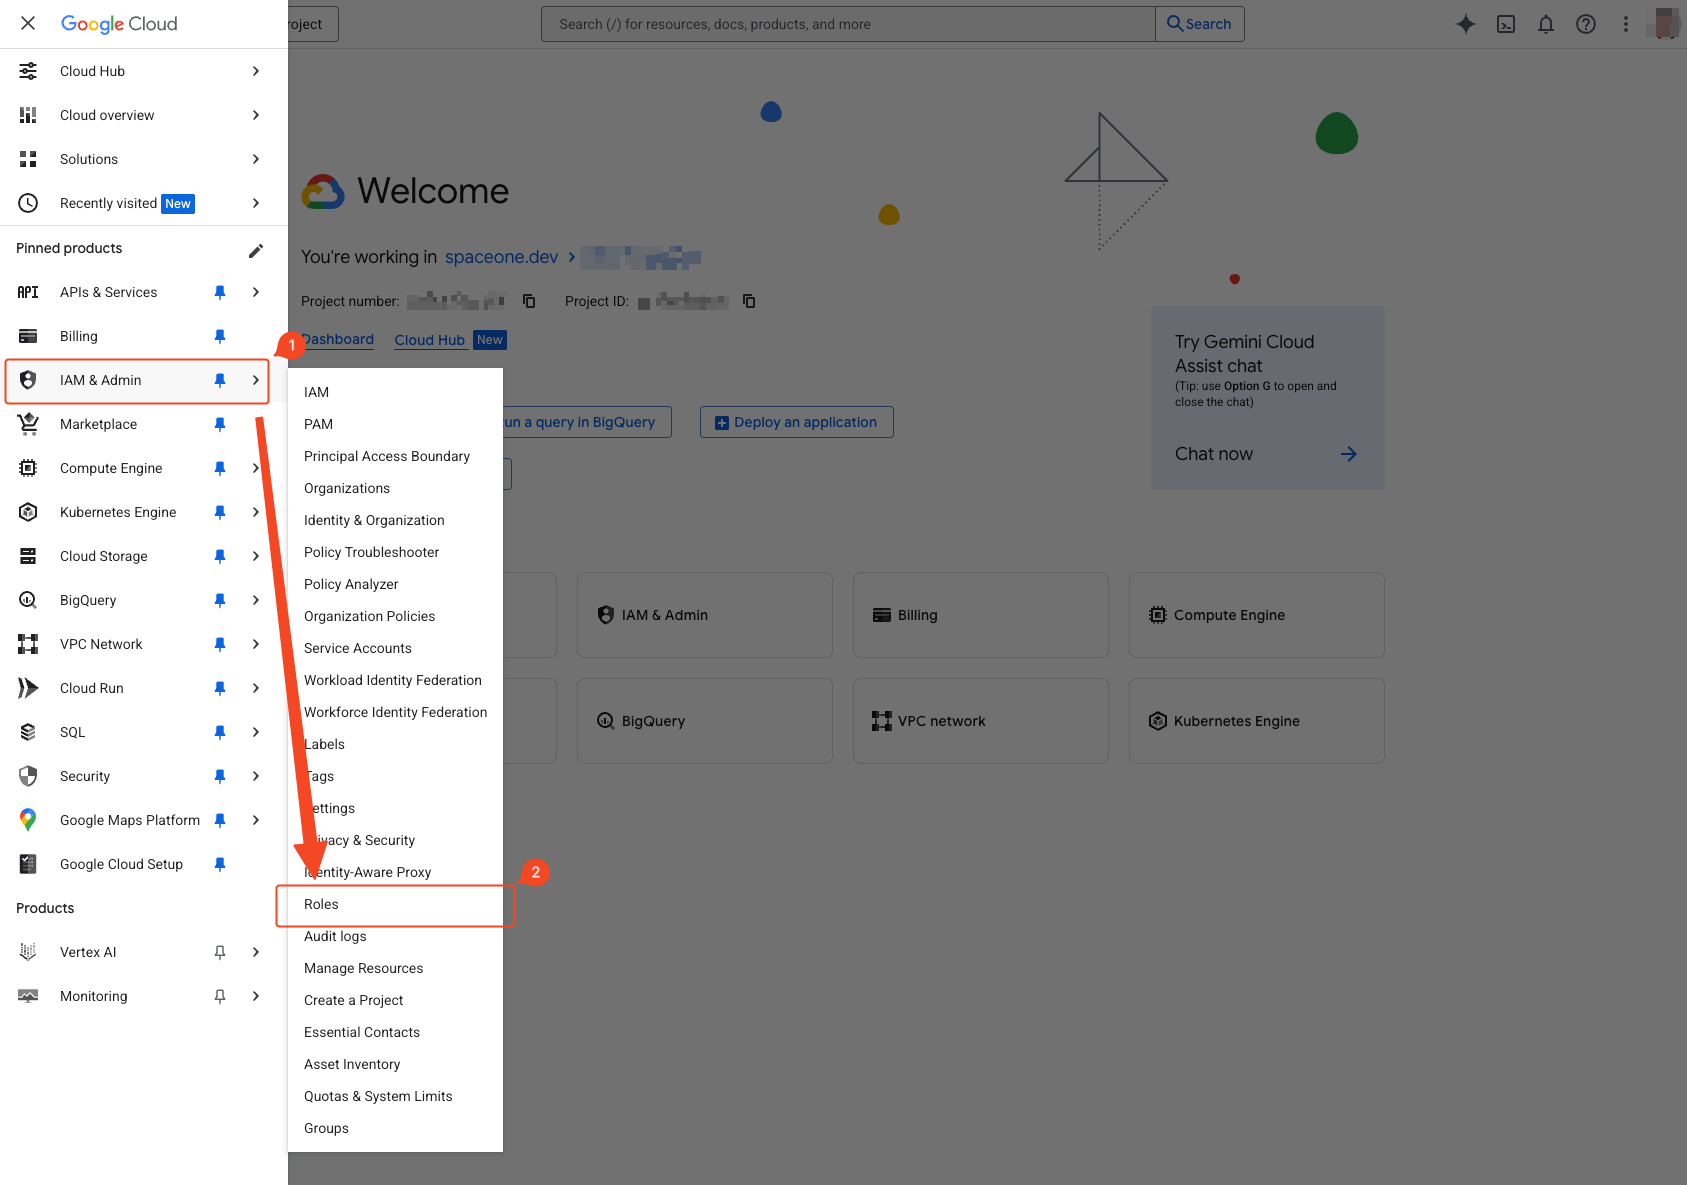Click the Google Cloud logo
Image resolution: width=1687 pixels, height=1185 pixels.
click(119, 24)
